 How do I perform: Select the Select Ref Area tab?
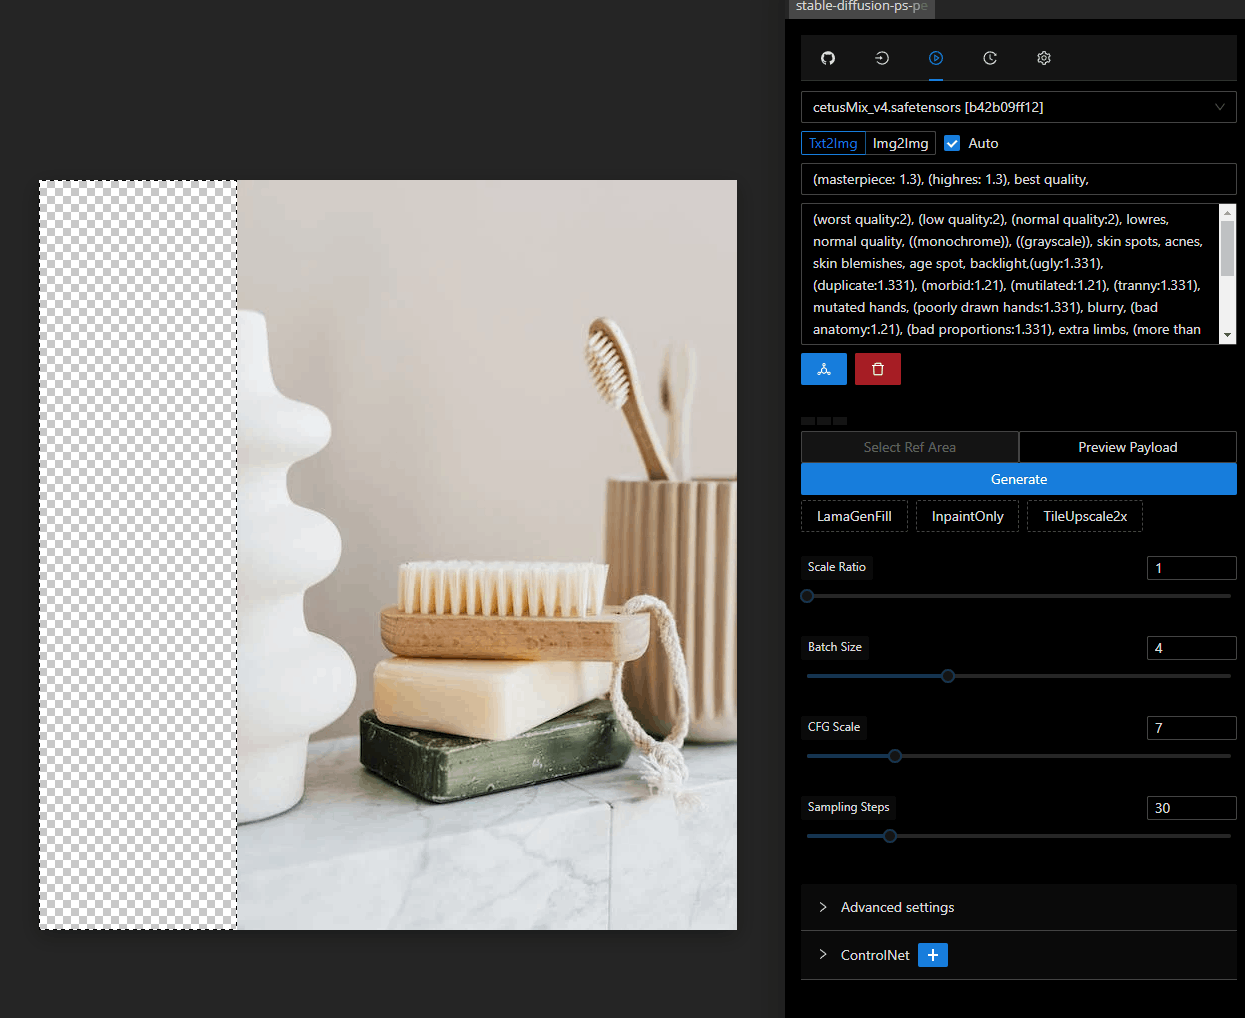click(x=910, y=447)
